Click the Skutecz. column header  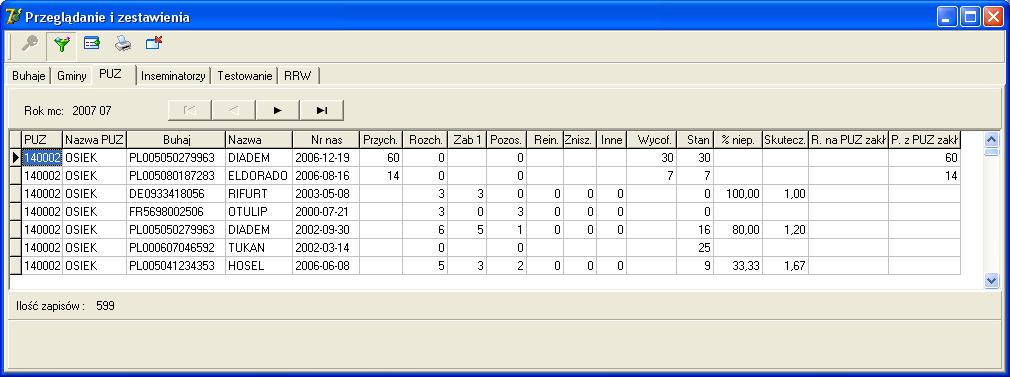(785, 139)
